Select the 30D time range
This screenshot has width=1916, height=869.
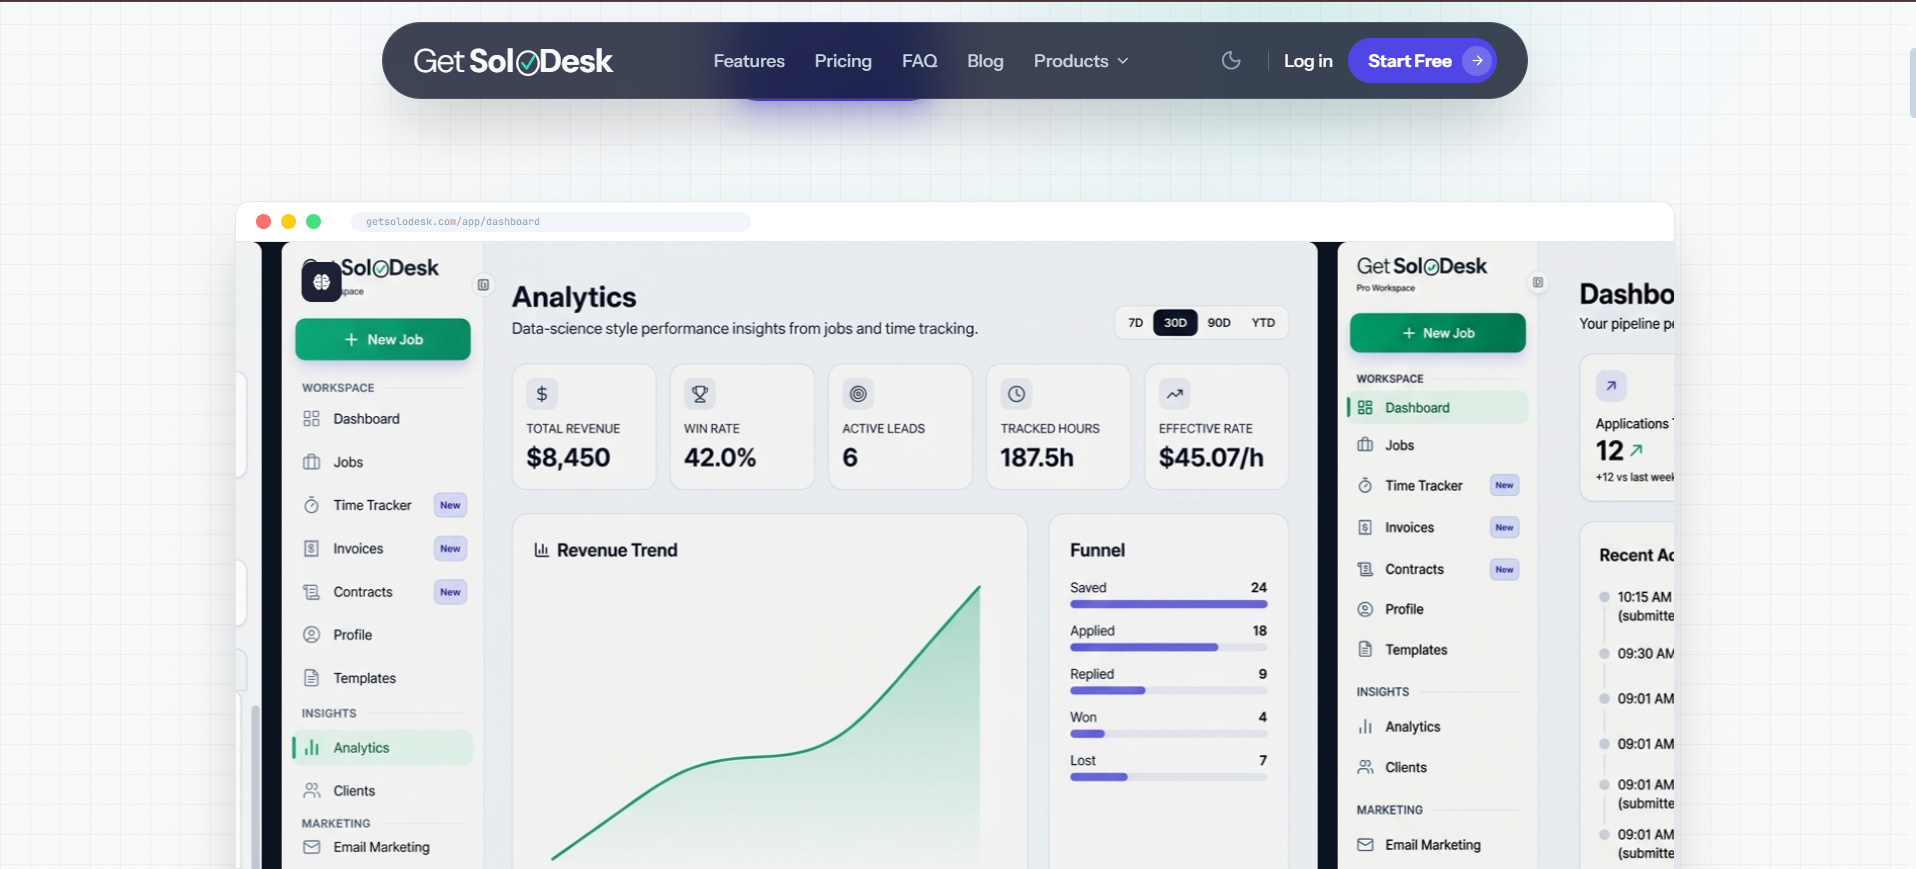coord(1175,323)
